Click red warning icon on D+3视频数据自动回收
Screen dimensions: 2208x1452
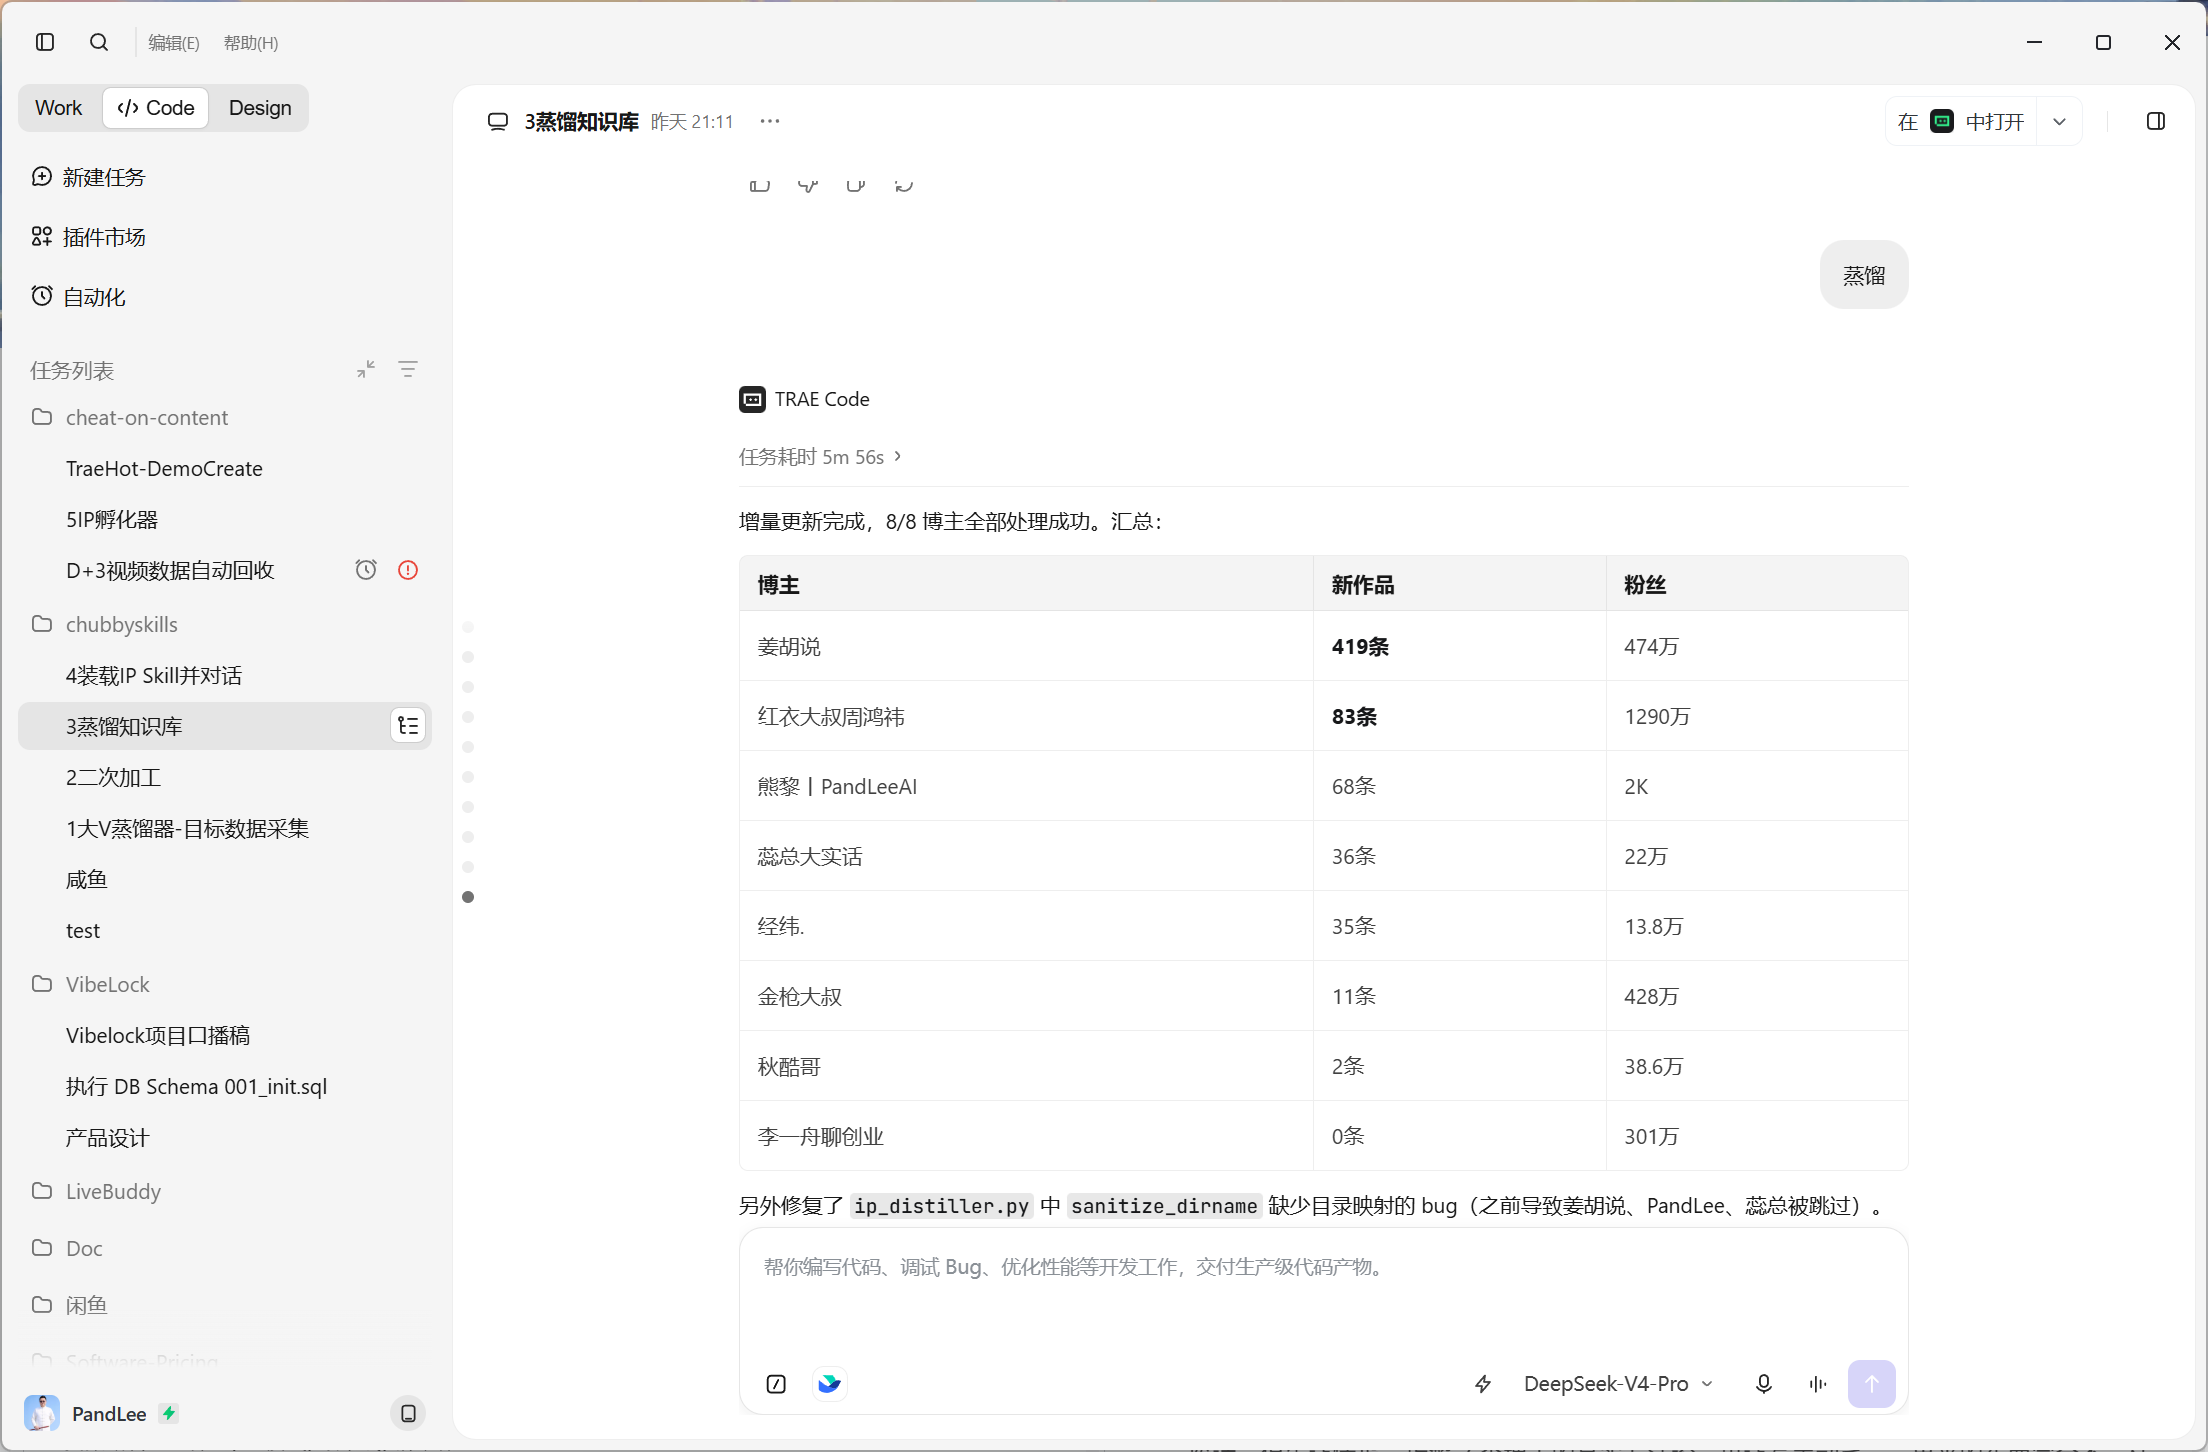[408, 570]
